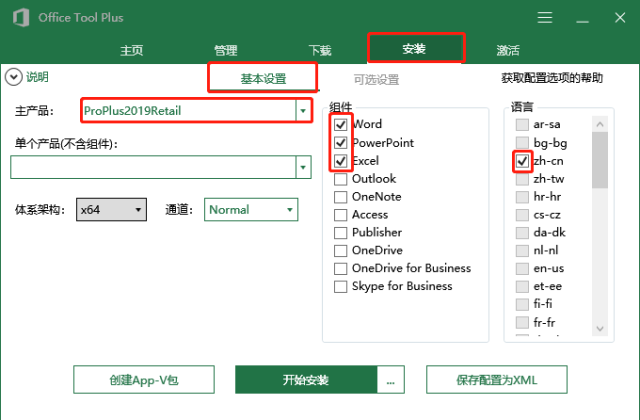Enable the en-us language checkbox
The width and height of the screenshot is (640, 420).
(522, 268)
